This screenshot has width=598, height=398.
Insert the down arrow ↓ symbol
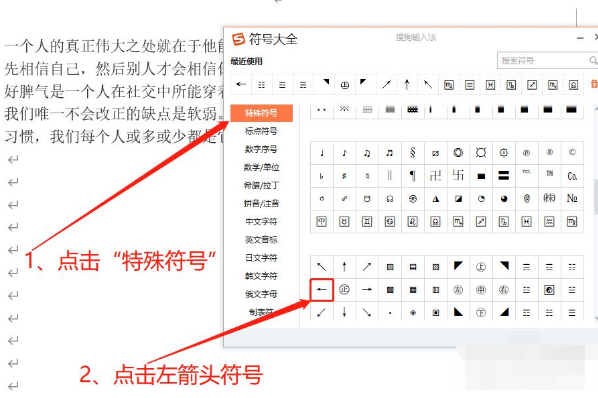pyautogui.click(x=344, y=312)
